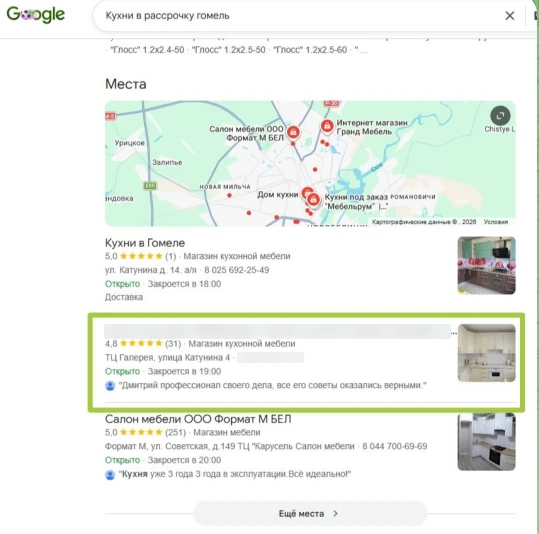Click 5,0 star rating of Кухни в Гомеле
This screenshot has height=534, width=539.
tap(140, 256)
